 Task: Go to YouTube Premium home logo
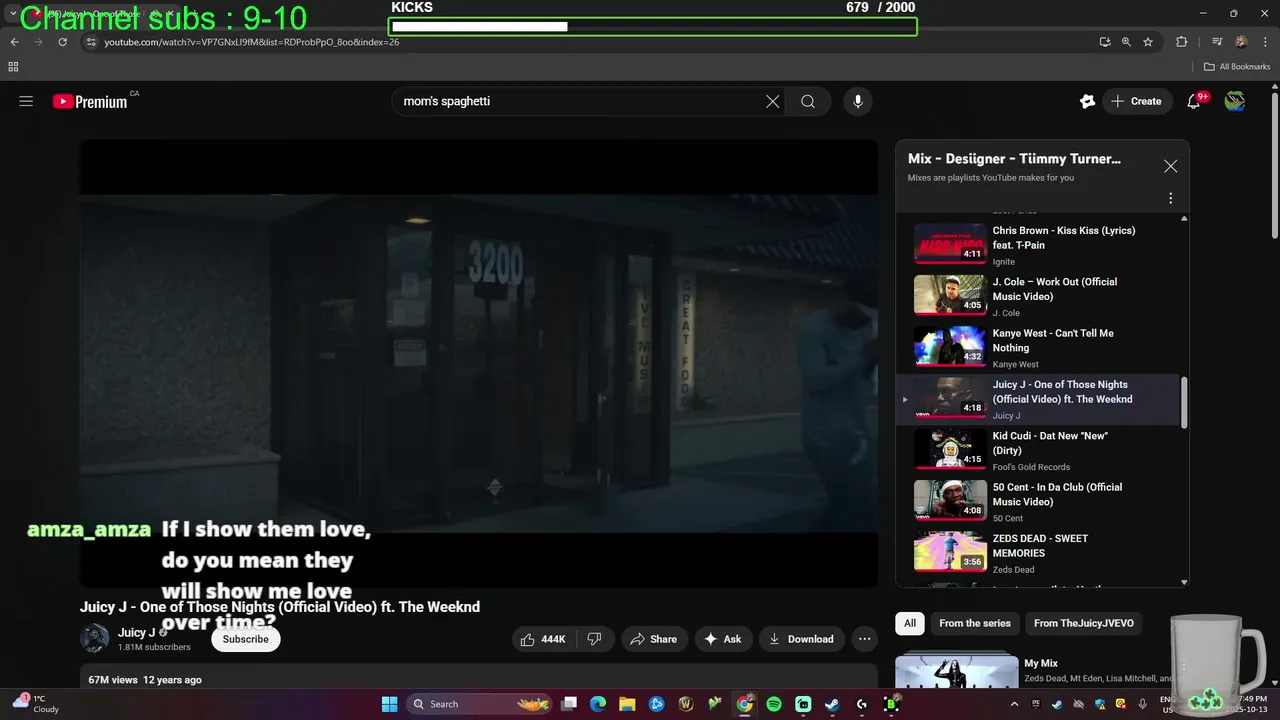(x=90, y=101)
